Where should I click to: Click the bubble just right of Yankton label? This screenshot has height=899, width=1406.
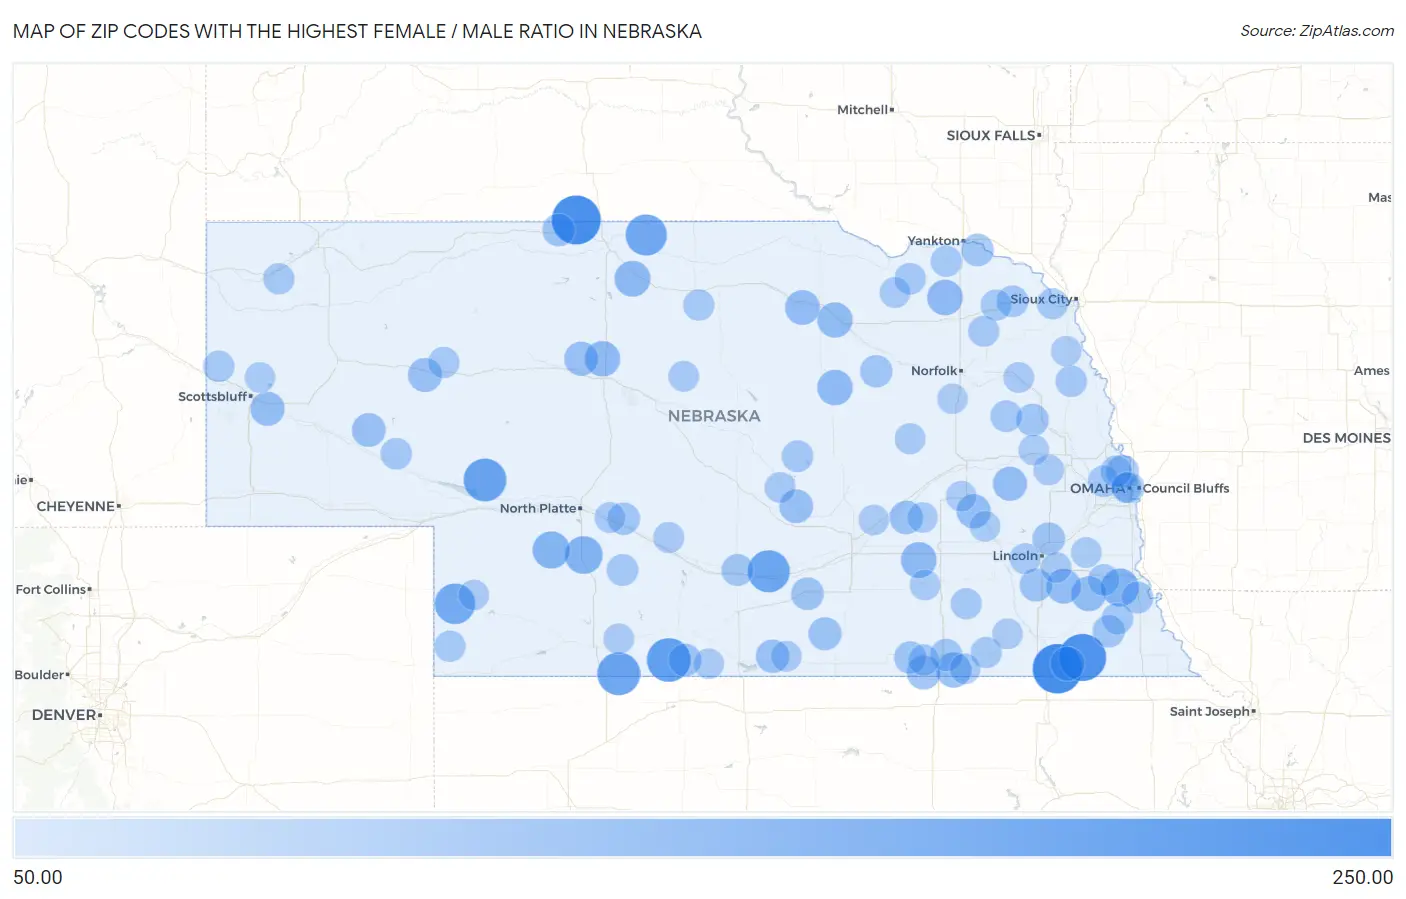point(977,250)
